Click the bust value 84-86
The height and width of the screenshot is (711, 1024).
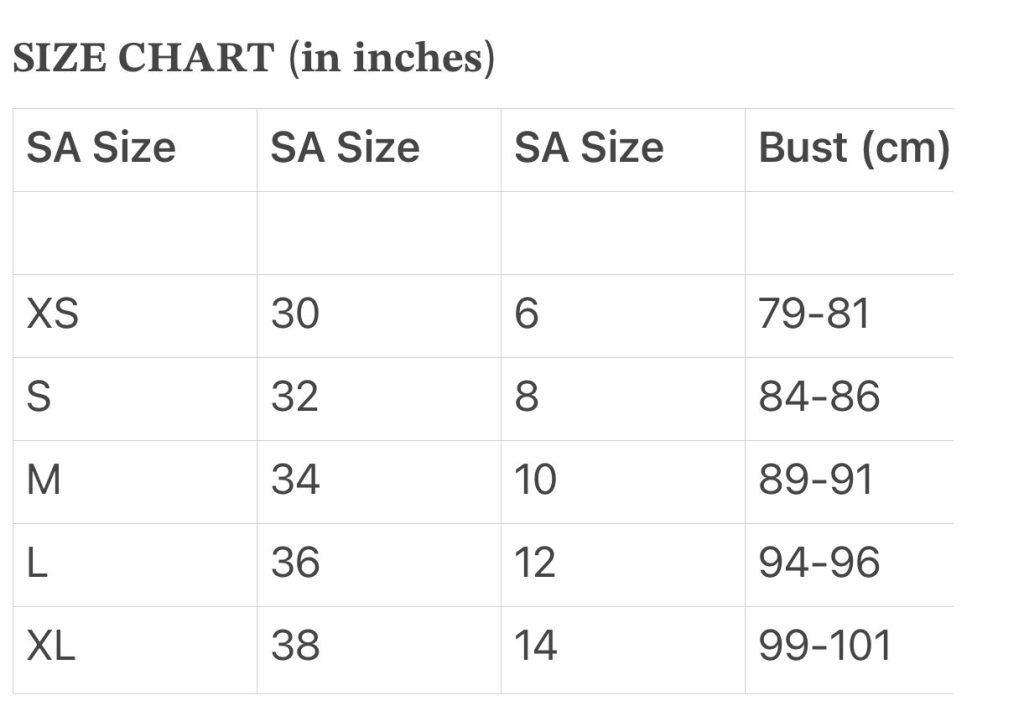coord(819,397)
